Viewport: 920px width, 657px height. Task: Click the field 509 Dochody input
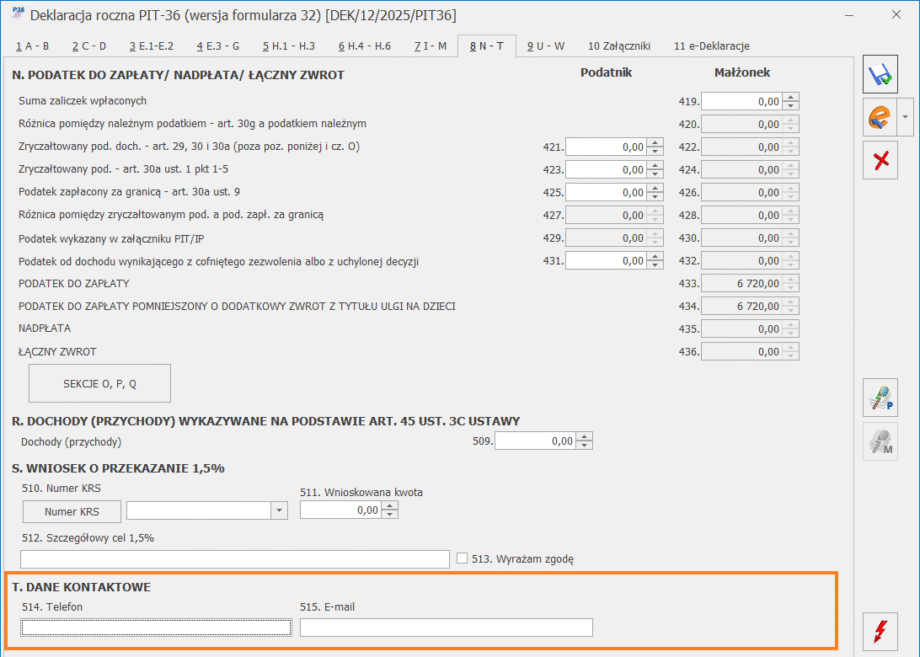(x=535, y=441)
